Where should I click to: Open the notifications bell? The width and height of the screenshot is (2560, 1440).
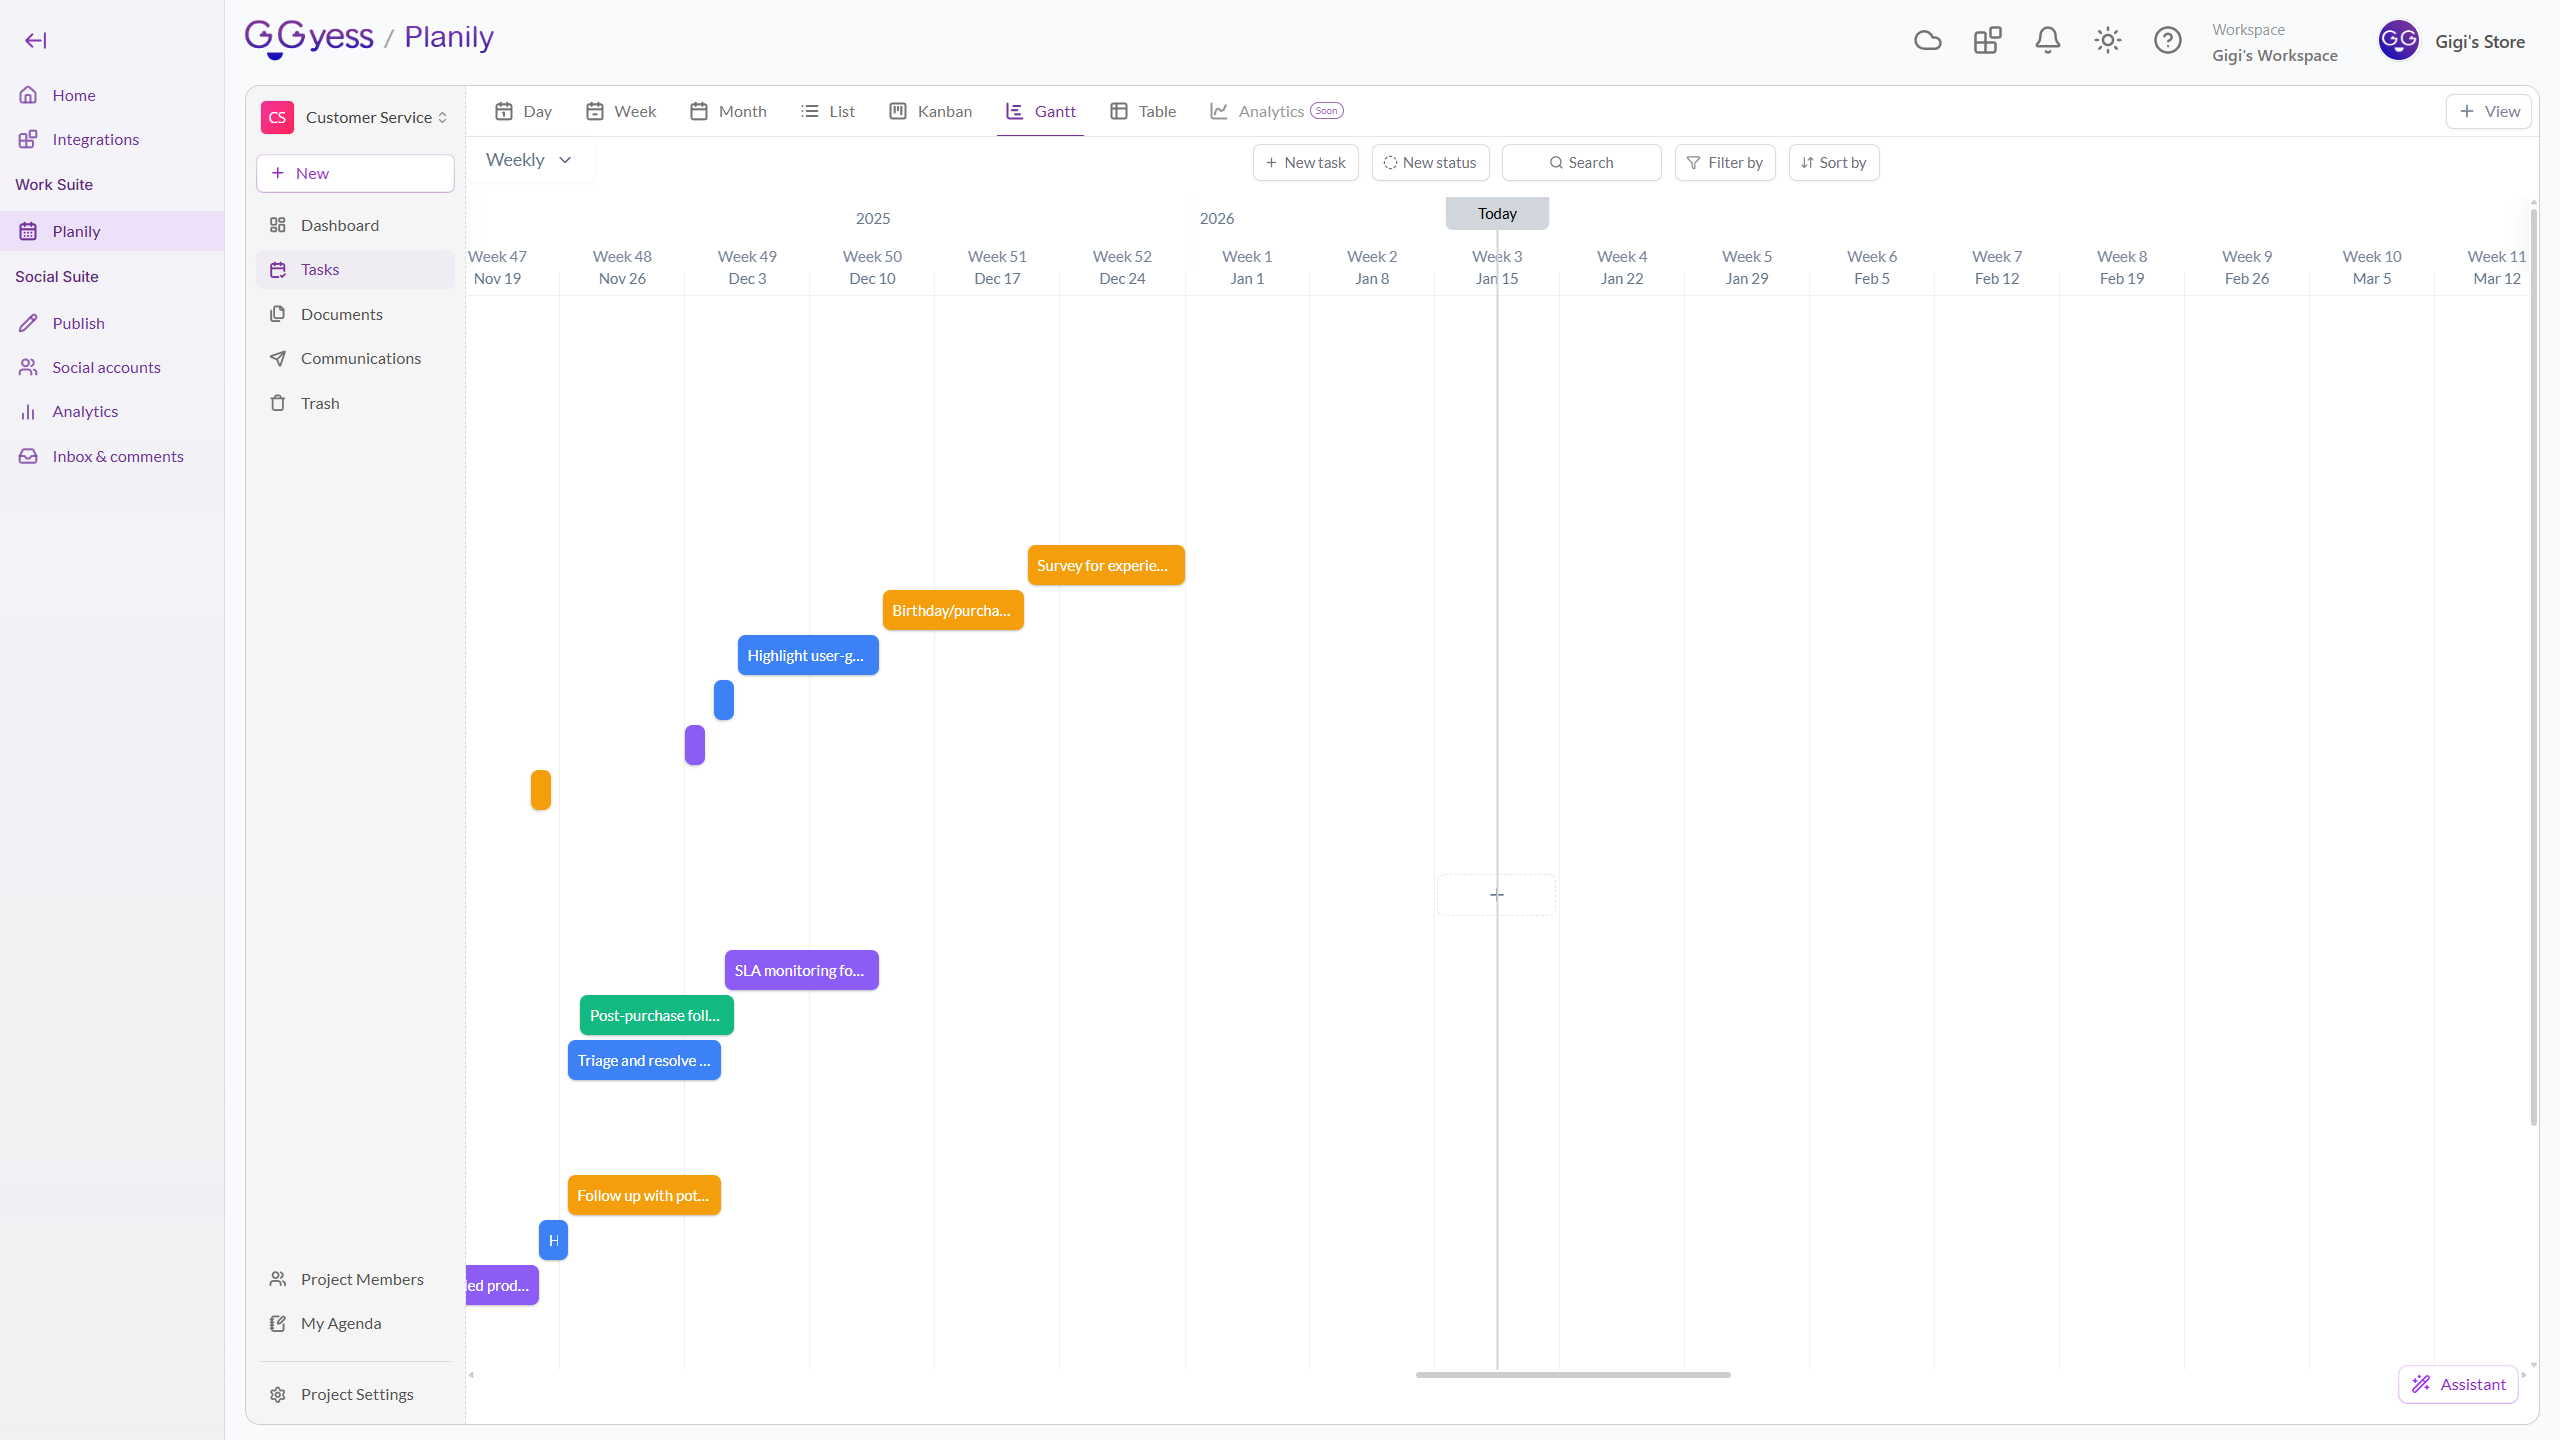[x=2047, y=40]
